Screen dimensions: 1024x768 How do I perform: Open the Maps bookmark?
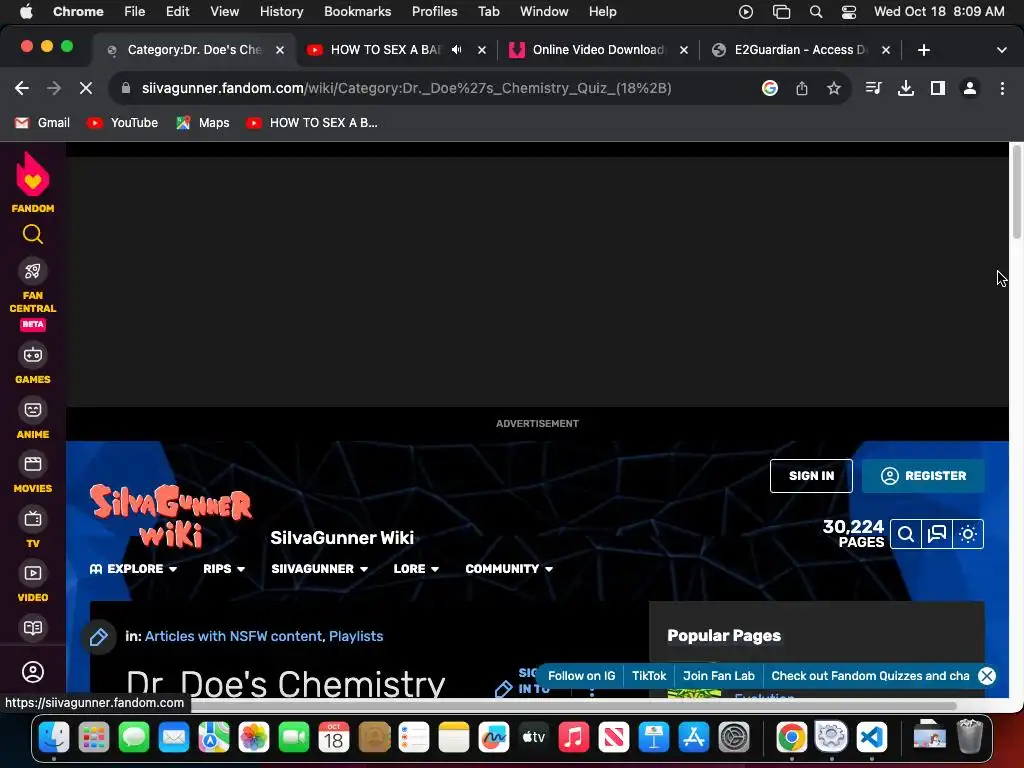203,123
